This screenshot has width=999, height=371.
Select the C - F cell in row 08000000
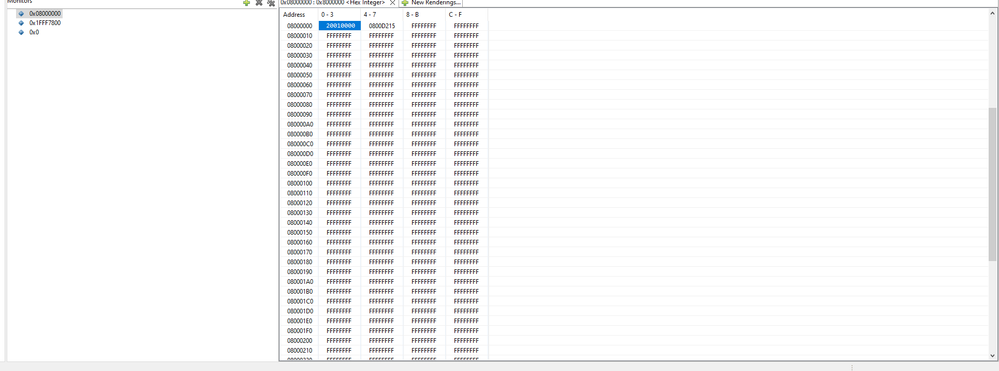[x=466, y=25]
